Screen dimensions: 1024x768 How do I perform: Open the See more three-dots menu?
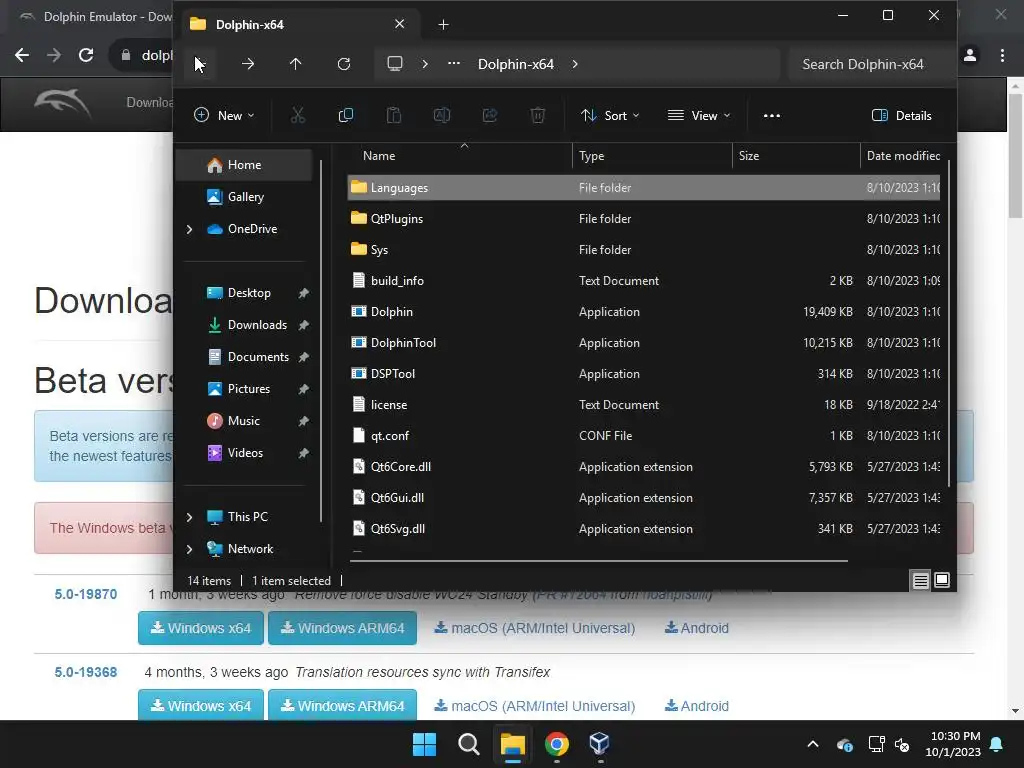772,116
